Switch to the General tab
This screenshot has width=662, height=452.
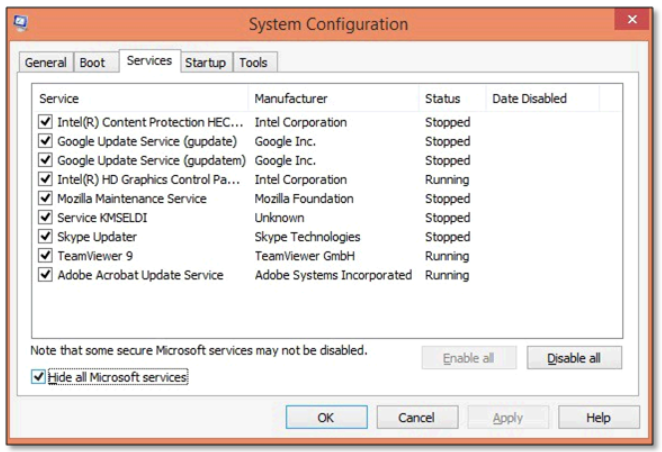point(46,63)
